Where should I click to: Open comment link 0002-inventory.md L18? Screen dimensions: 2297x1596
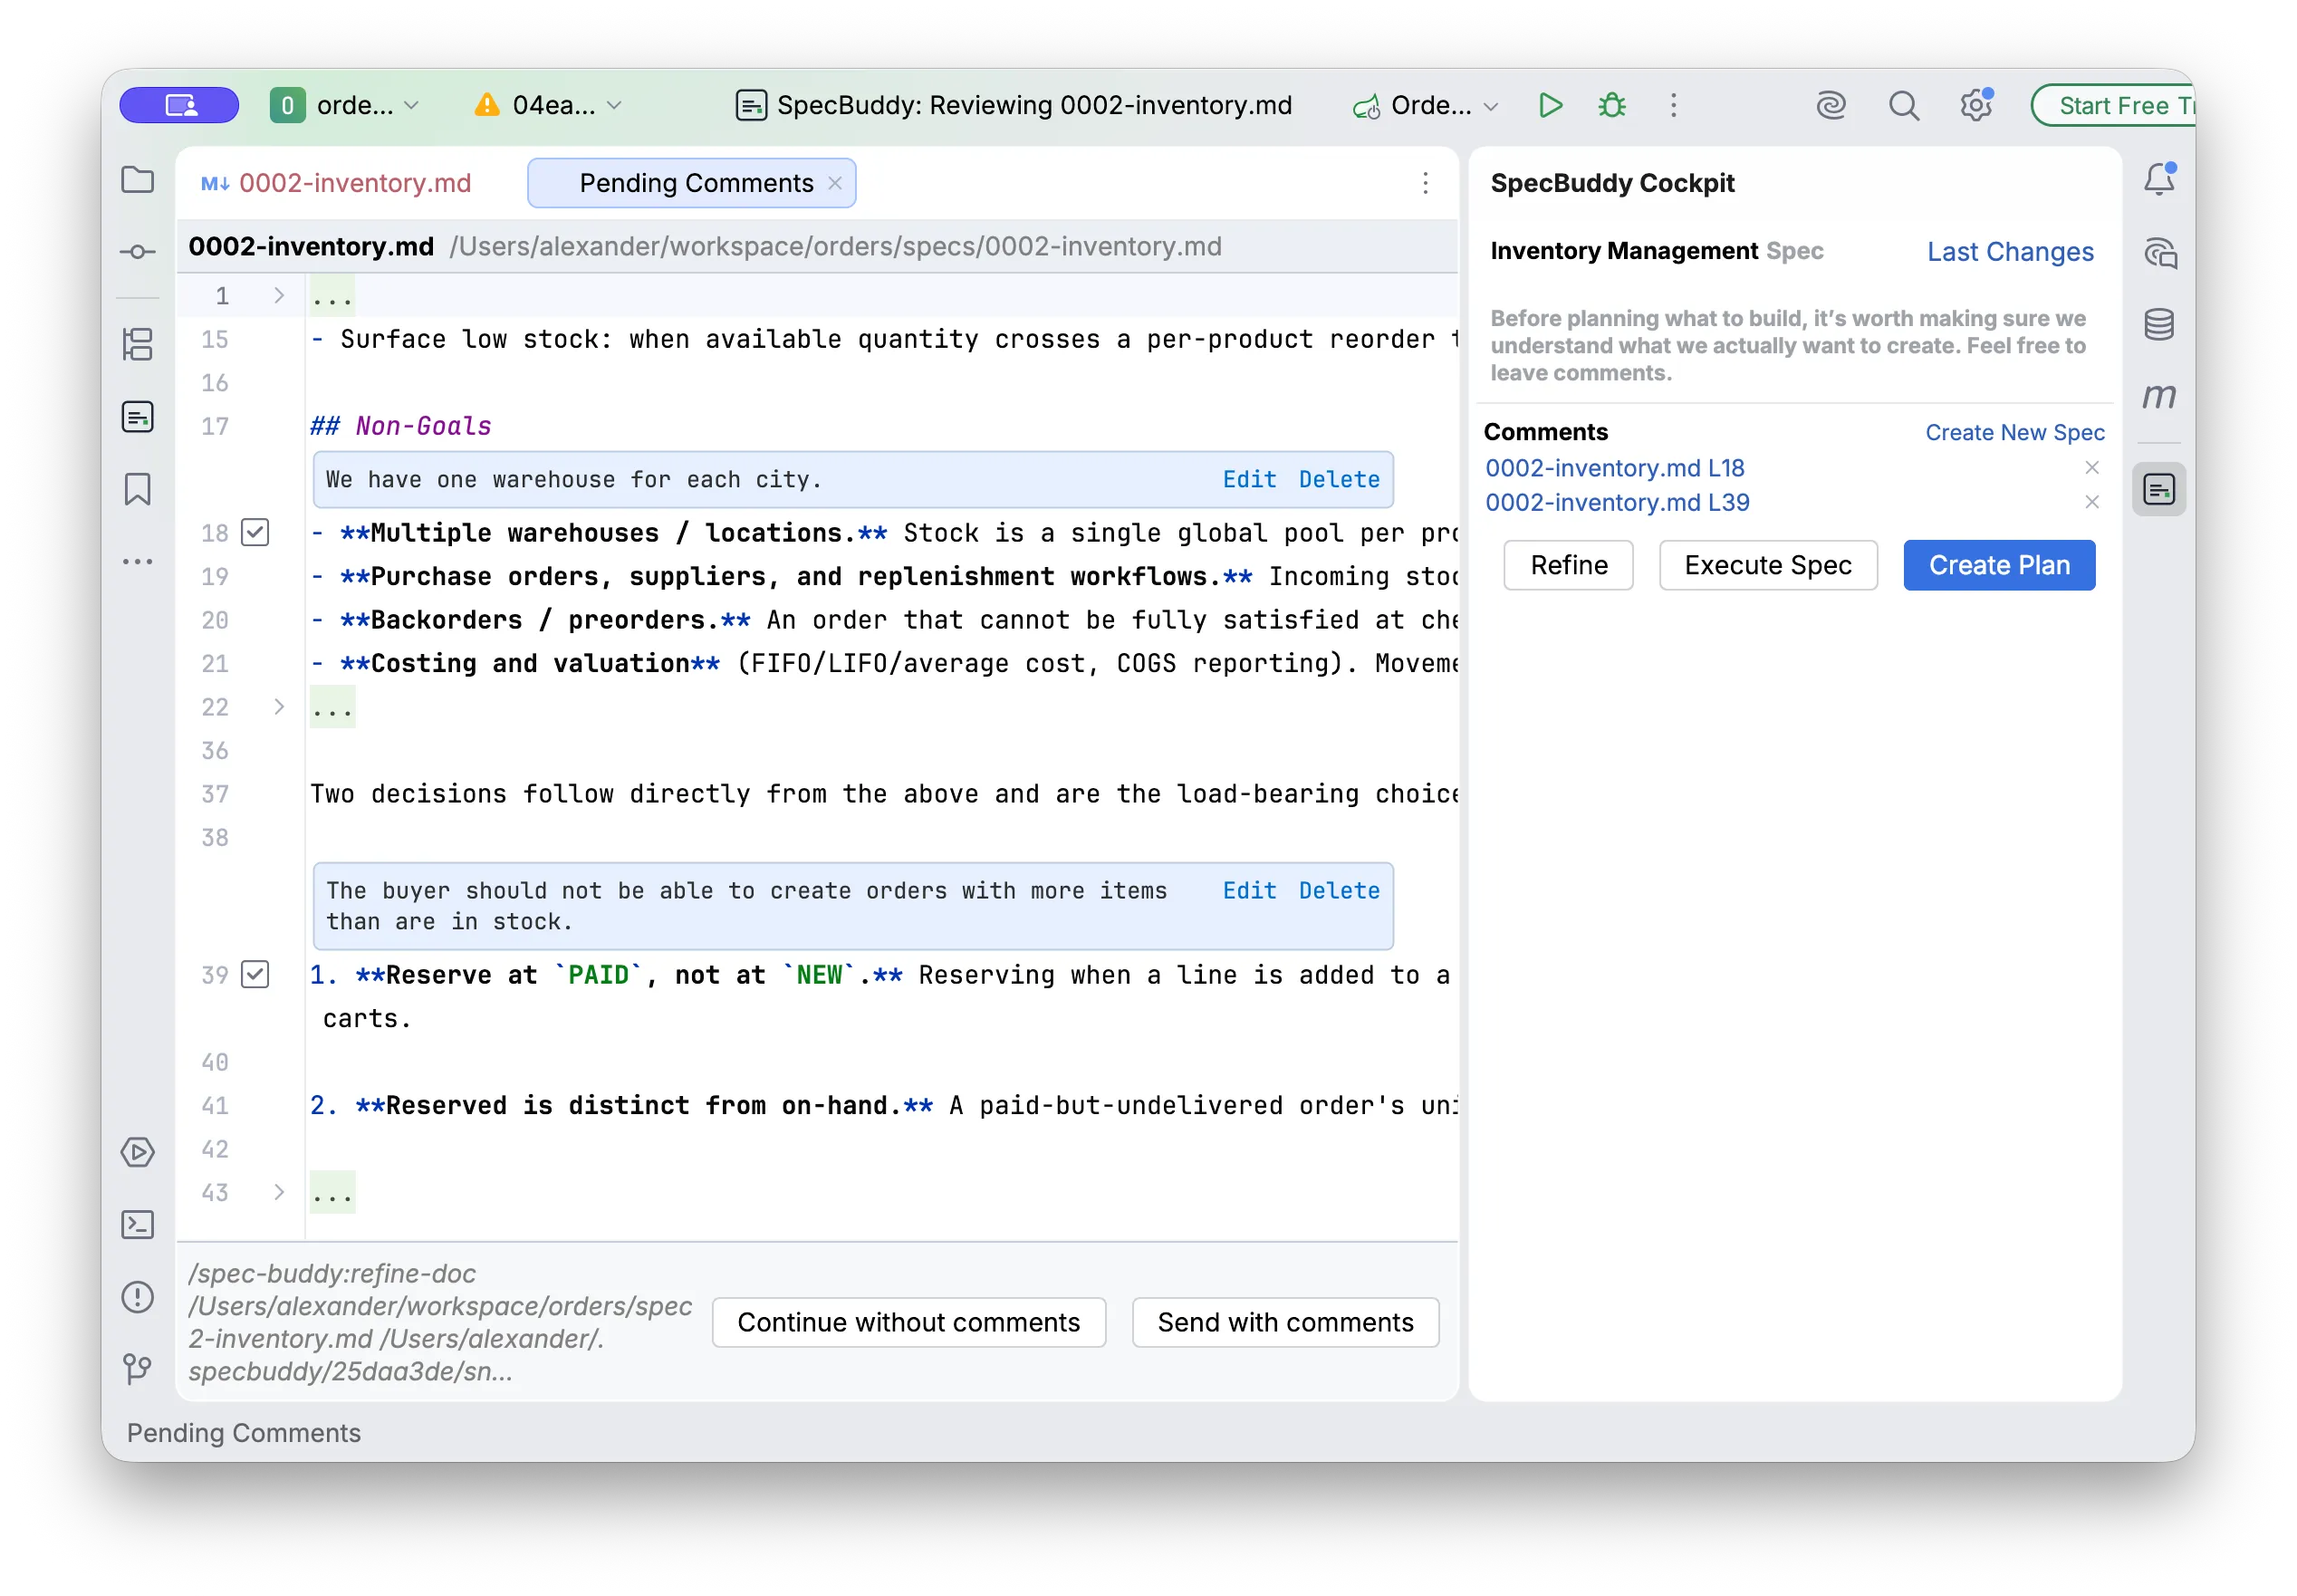(x=1614, y=468)
